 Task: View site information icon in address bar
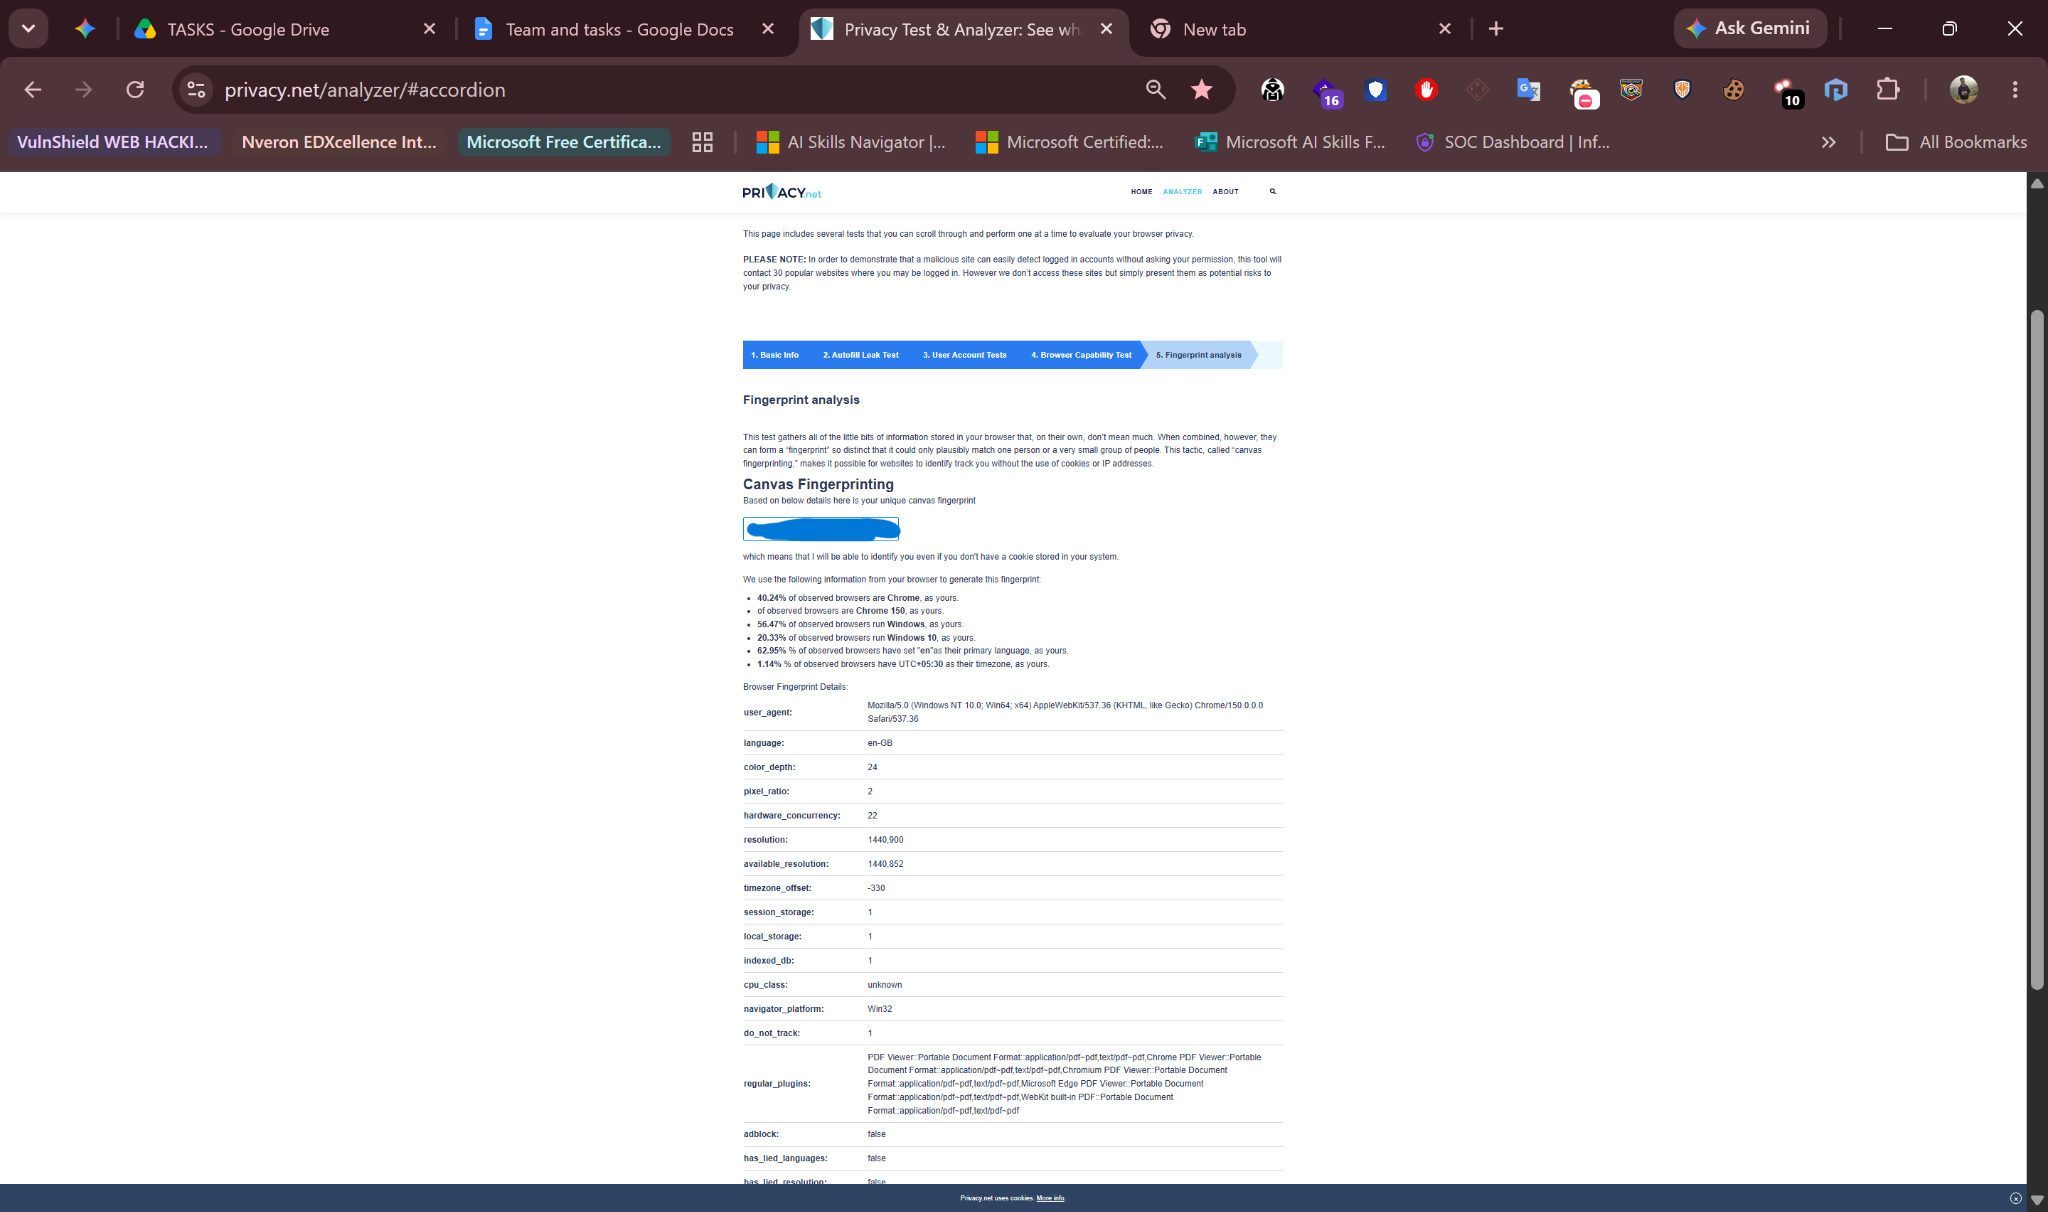[196, 90]
